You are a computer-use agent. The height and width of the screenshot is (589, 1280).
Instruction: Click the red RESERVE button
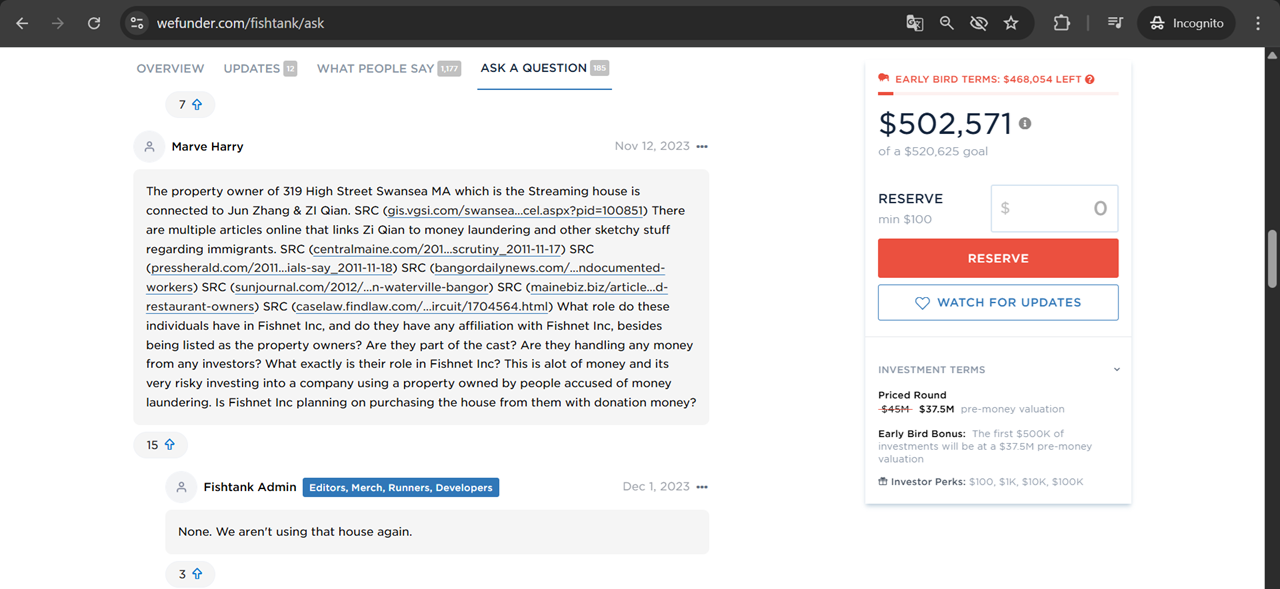pyautogui.click(x=998, y=258)
